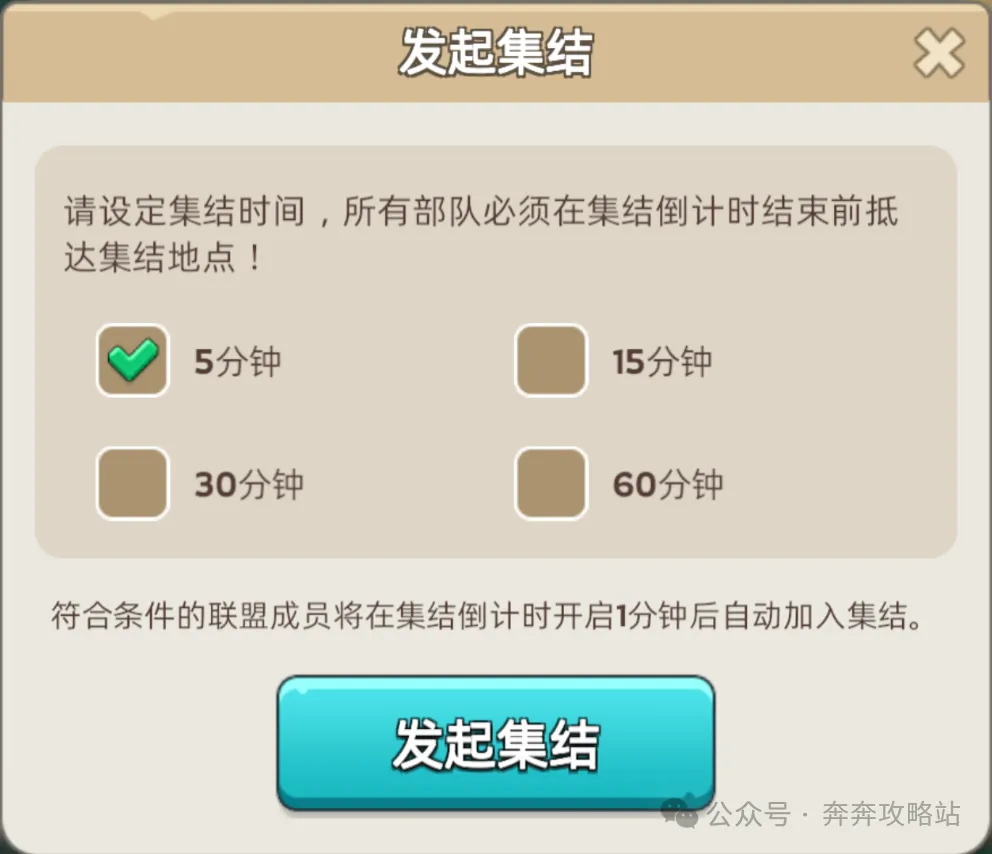The image size is (992, 854).
Task: Click the X icon in the corner
Action: tap(938, 55)
